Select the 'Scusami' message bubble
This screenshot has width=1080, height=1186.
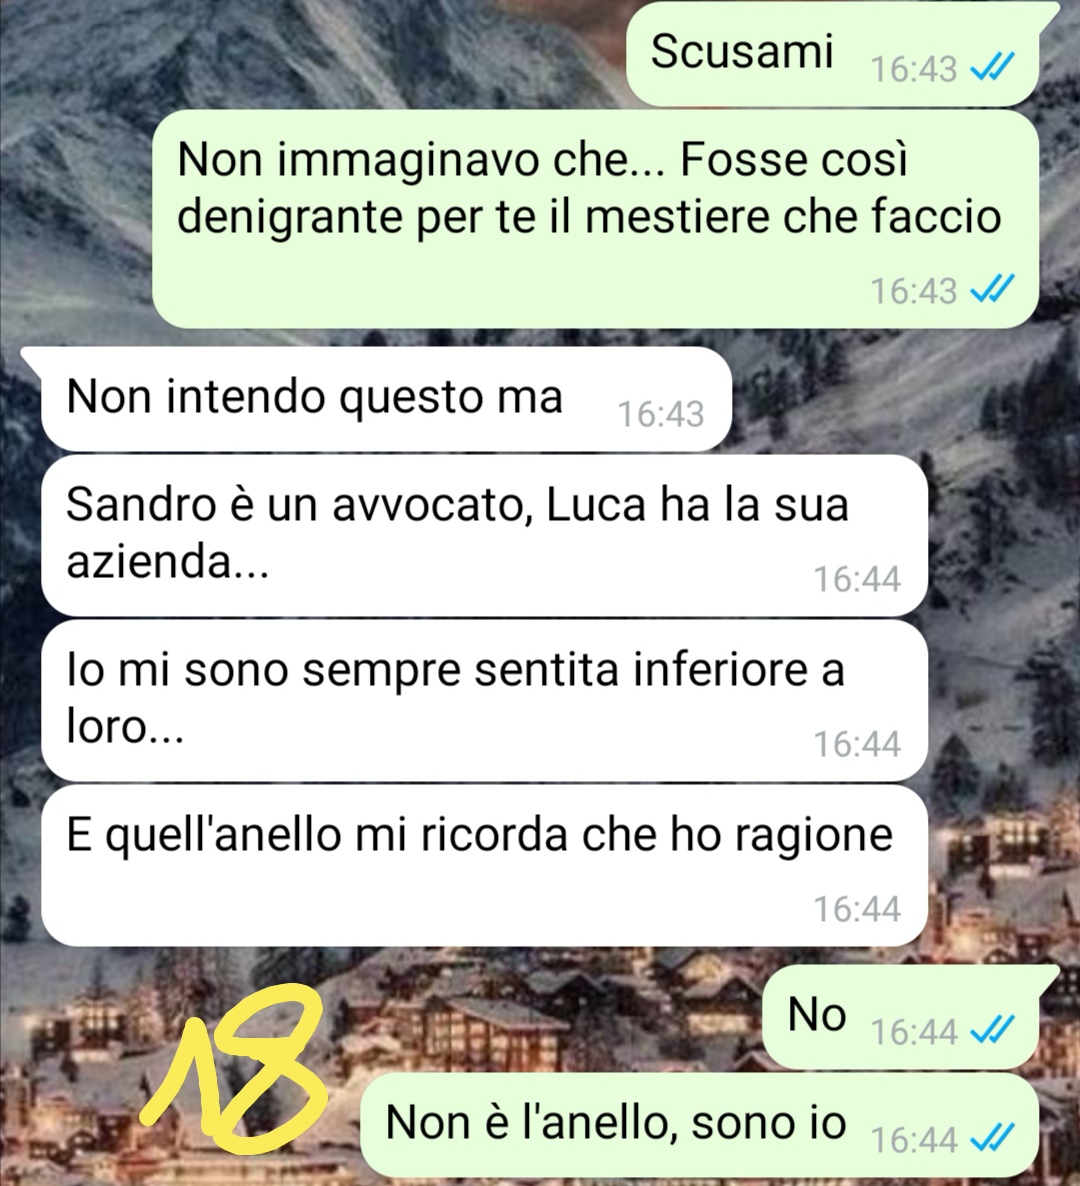[x=833, y=54]
